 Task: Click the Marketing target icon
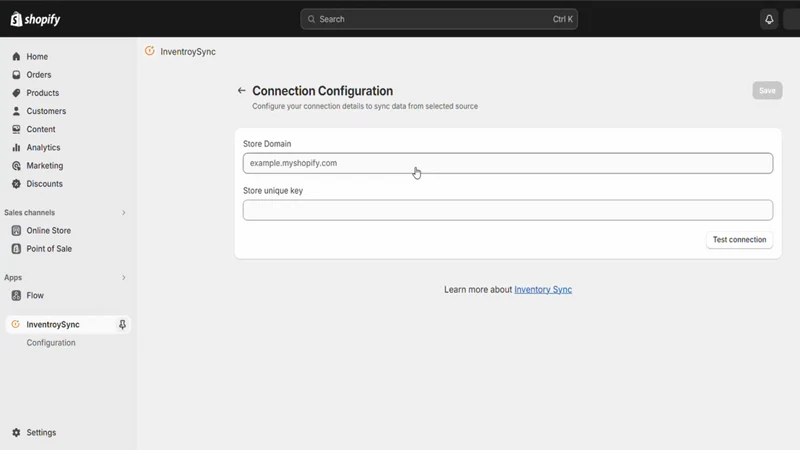(x=16, y=165)
